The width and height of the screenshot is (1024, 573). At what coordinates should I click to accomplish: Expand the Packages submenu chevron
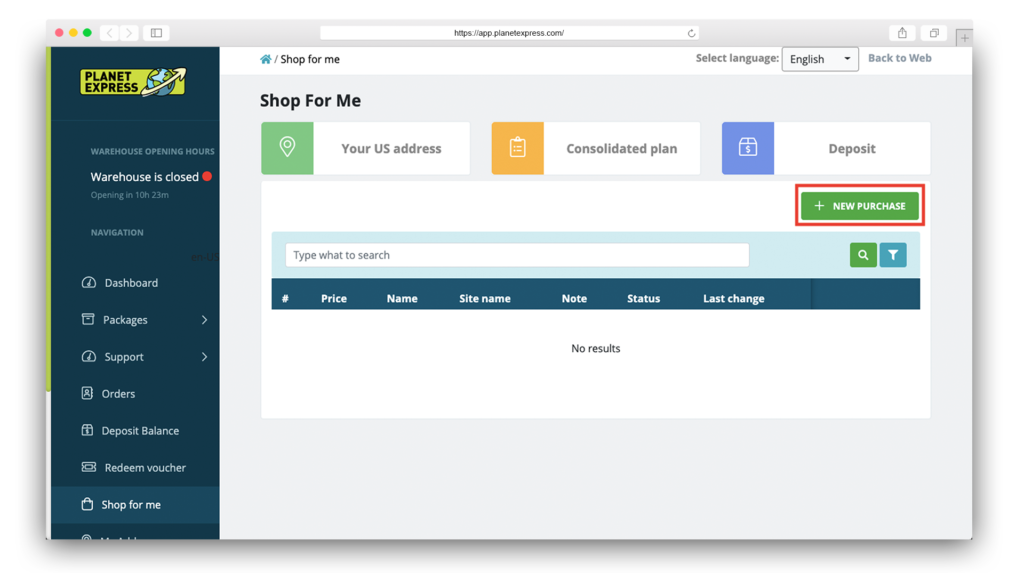click(204, 319)
